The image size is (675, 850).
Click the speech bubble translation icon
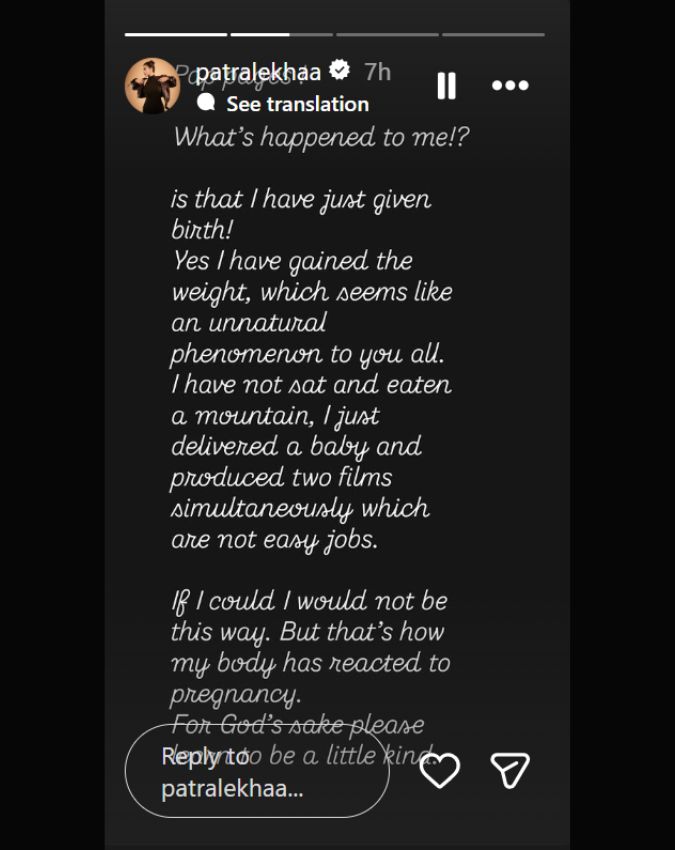(x=206, y=103)
